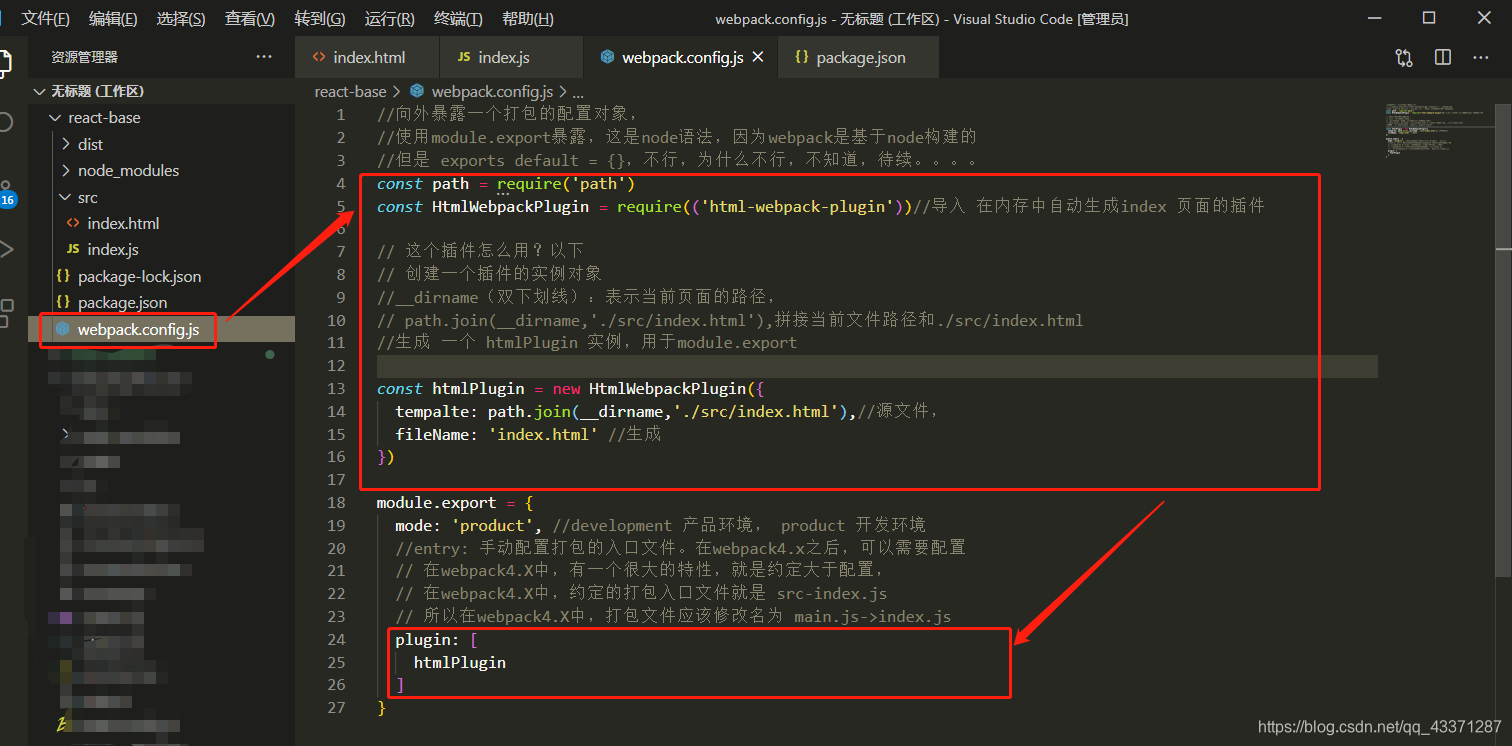Split the editor to the right
This screenshot has width=1512, height=746.
coord(1443,57)
